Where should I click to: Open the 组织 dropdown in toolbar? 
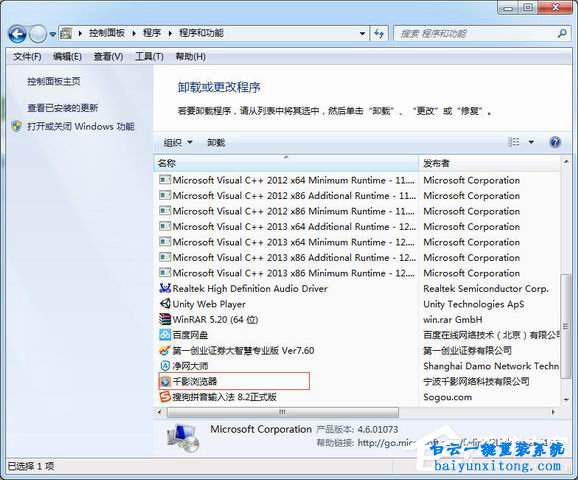point(178,142)
